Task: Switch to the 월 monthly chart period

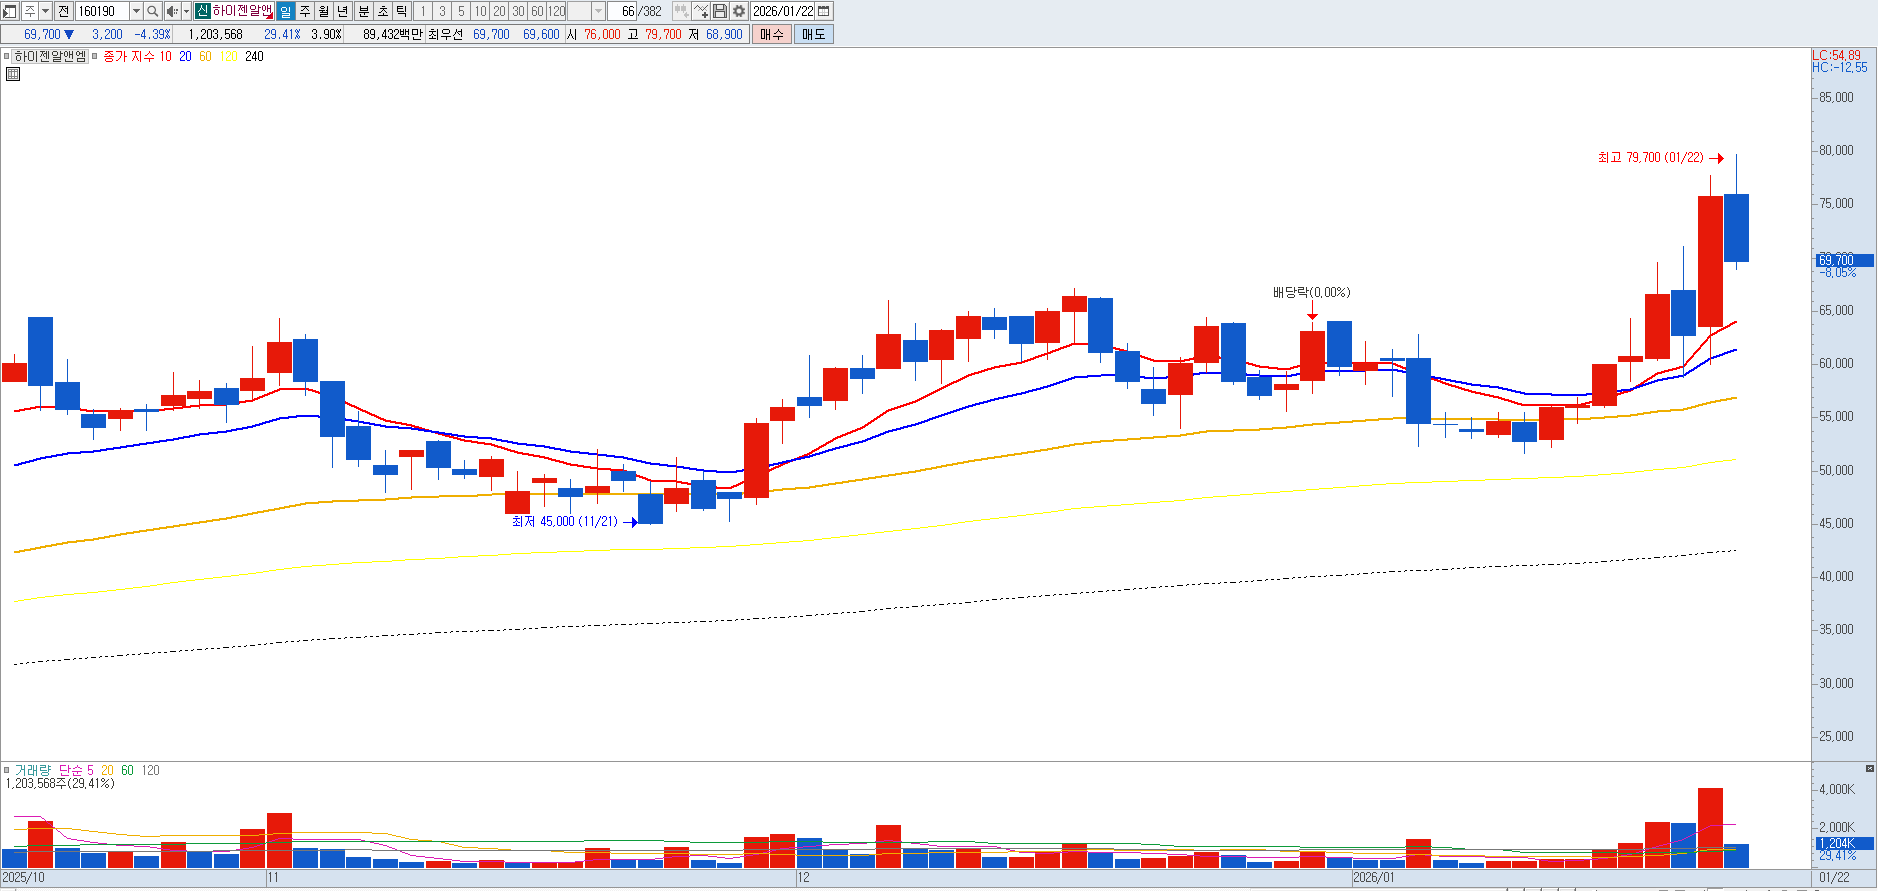Action: pyautogui.click(x=324, y=11)
